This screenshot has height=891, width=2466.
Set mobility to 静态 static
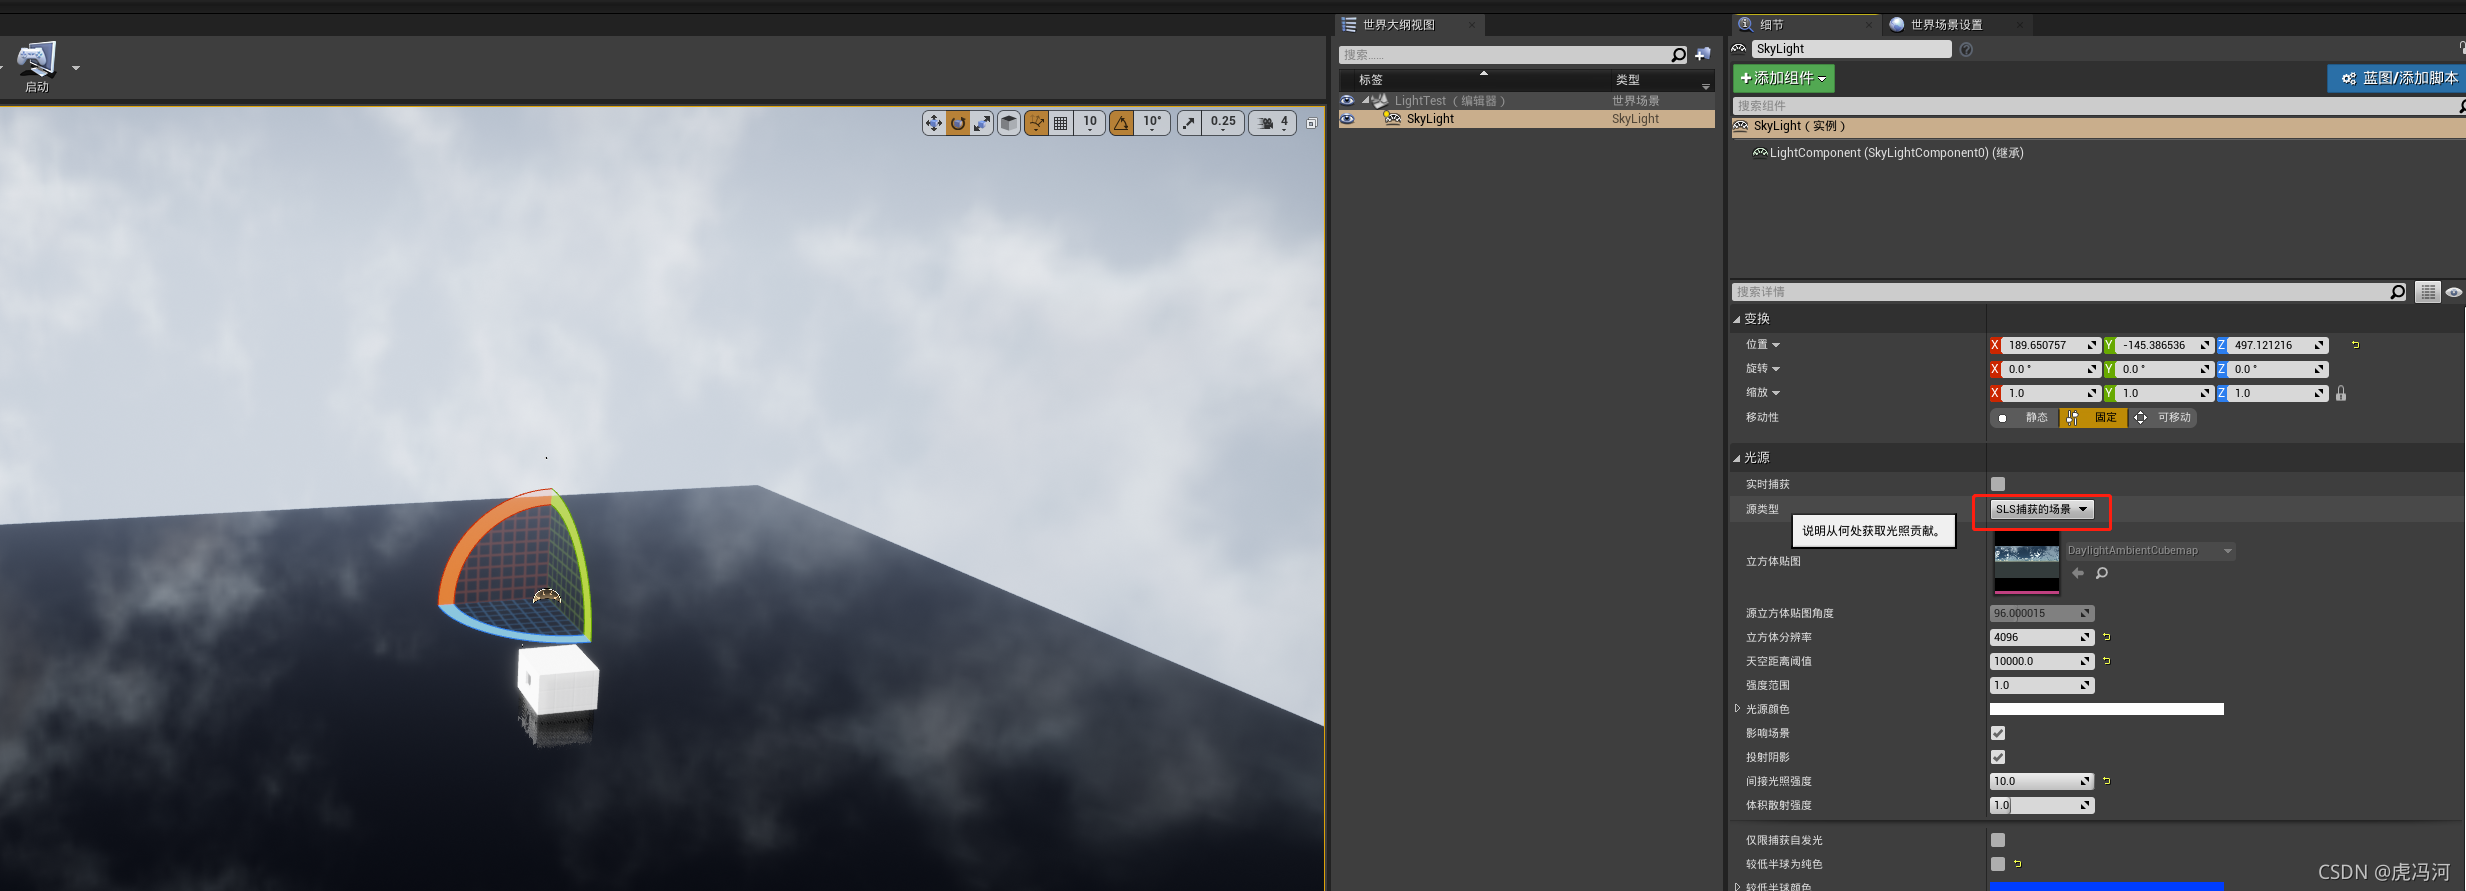tap(2024, 418)
